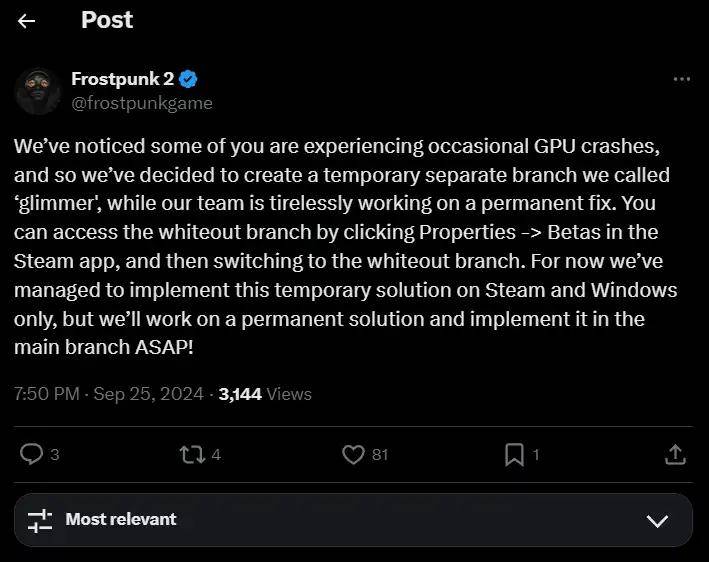View the 3,144 Views analytics
This screenshot has width=709, height=562.
[265, 394]
